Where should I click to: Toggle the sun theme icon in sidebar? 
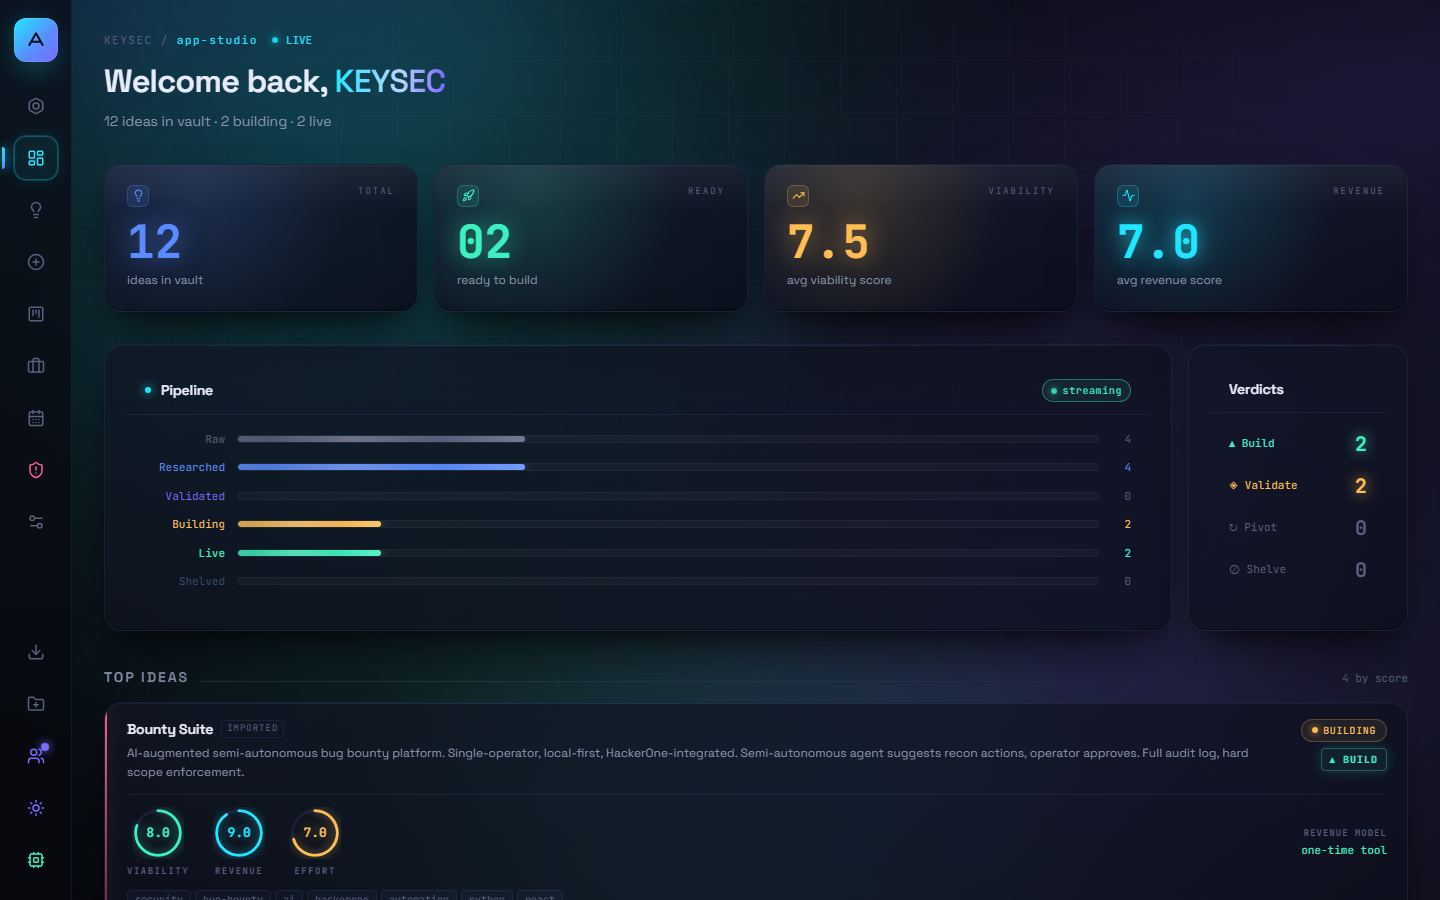click(x=36, y=808)
